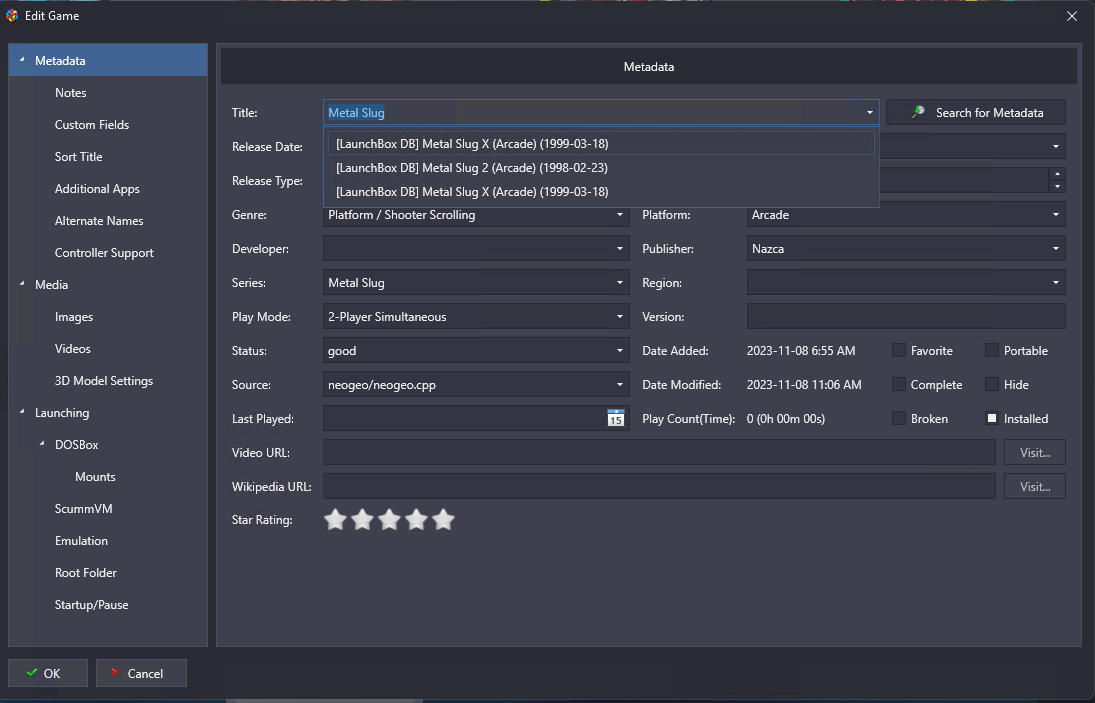Collapse the Launching tree node arrow
The height and width of the screenshot is (703, 1095).
pyautogui.click(x=22, y=412)
